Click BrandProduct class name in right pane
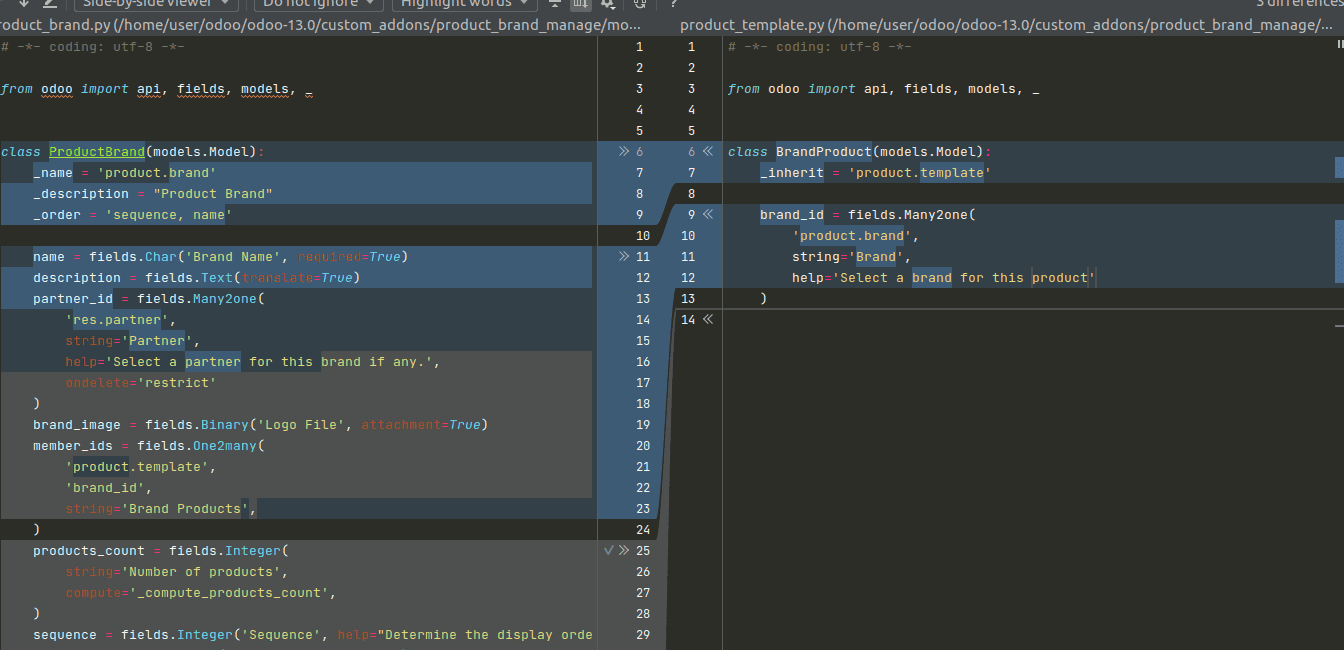This screenshot has width=1344, height=650. pos(824,152)
